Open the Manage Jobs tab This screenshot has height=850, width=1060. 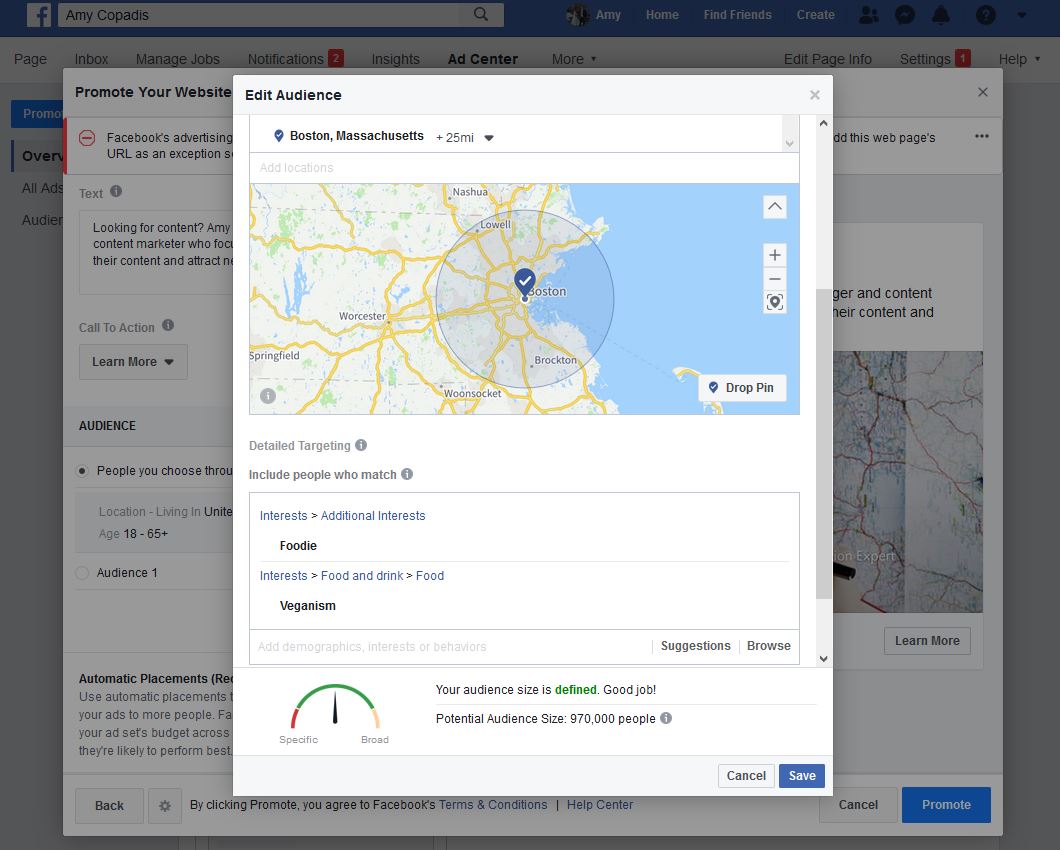[178, 59]
